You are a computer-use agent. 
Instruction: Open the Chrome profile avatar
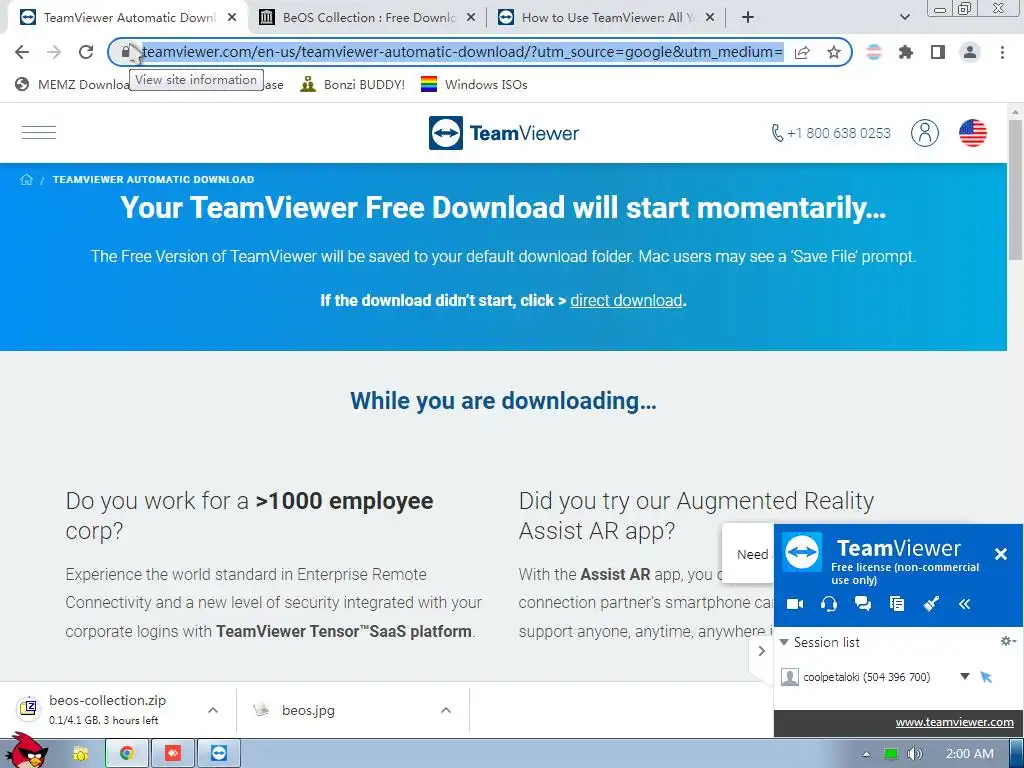970,52
